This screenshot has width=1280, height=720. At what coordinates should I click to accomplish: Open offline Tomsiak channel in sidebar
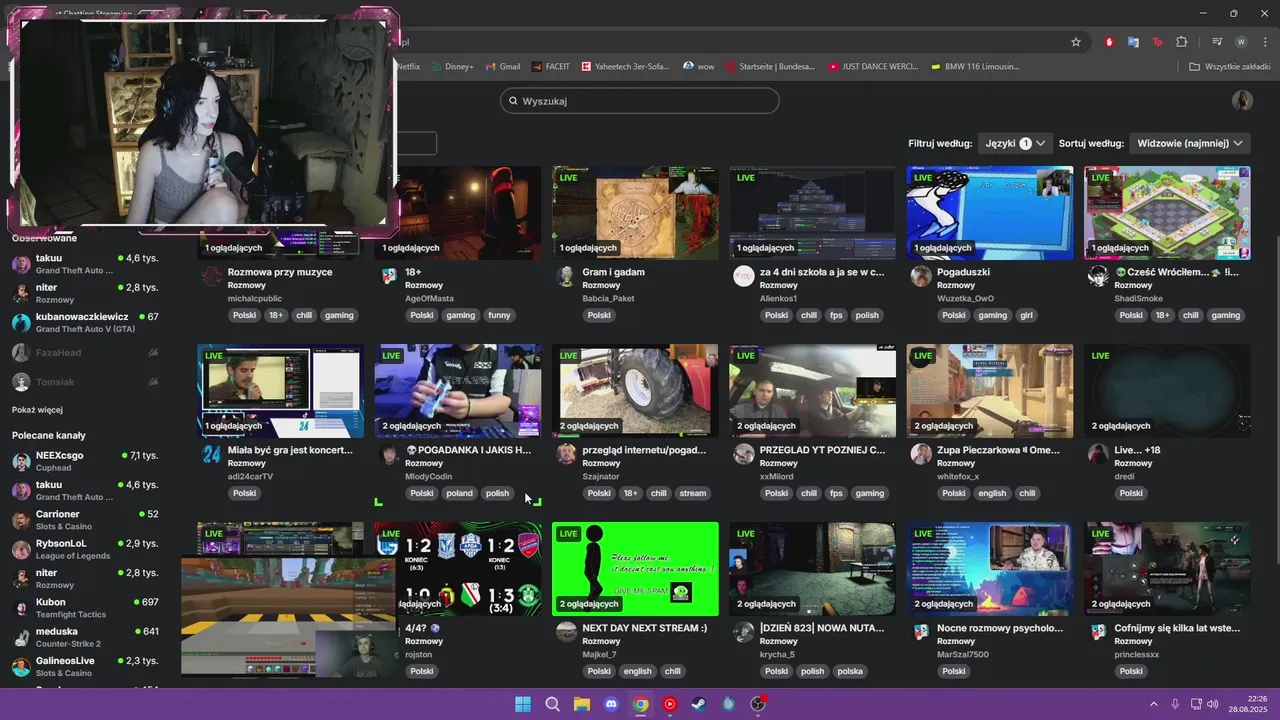[x=85, y=382]
